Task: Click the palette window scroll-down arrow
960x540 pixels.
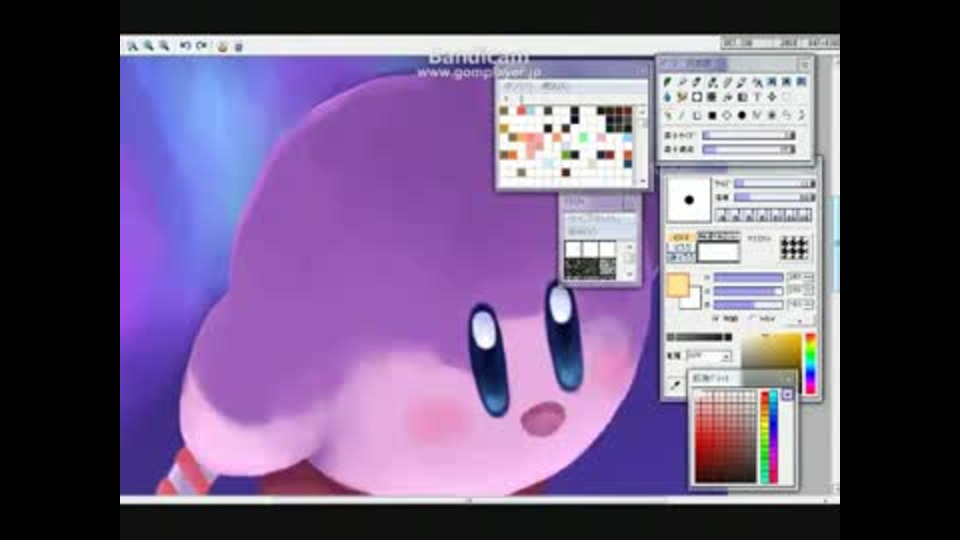Action: click(x=643, y=181)
